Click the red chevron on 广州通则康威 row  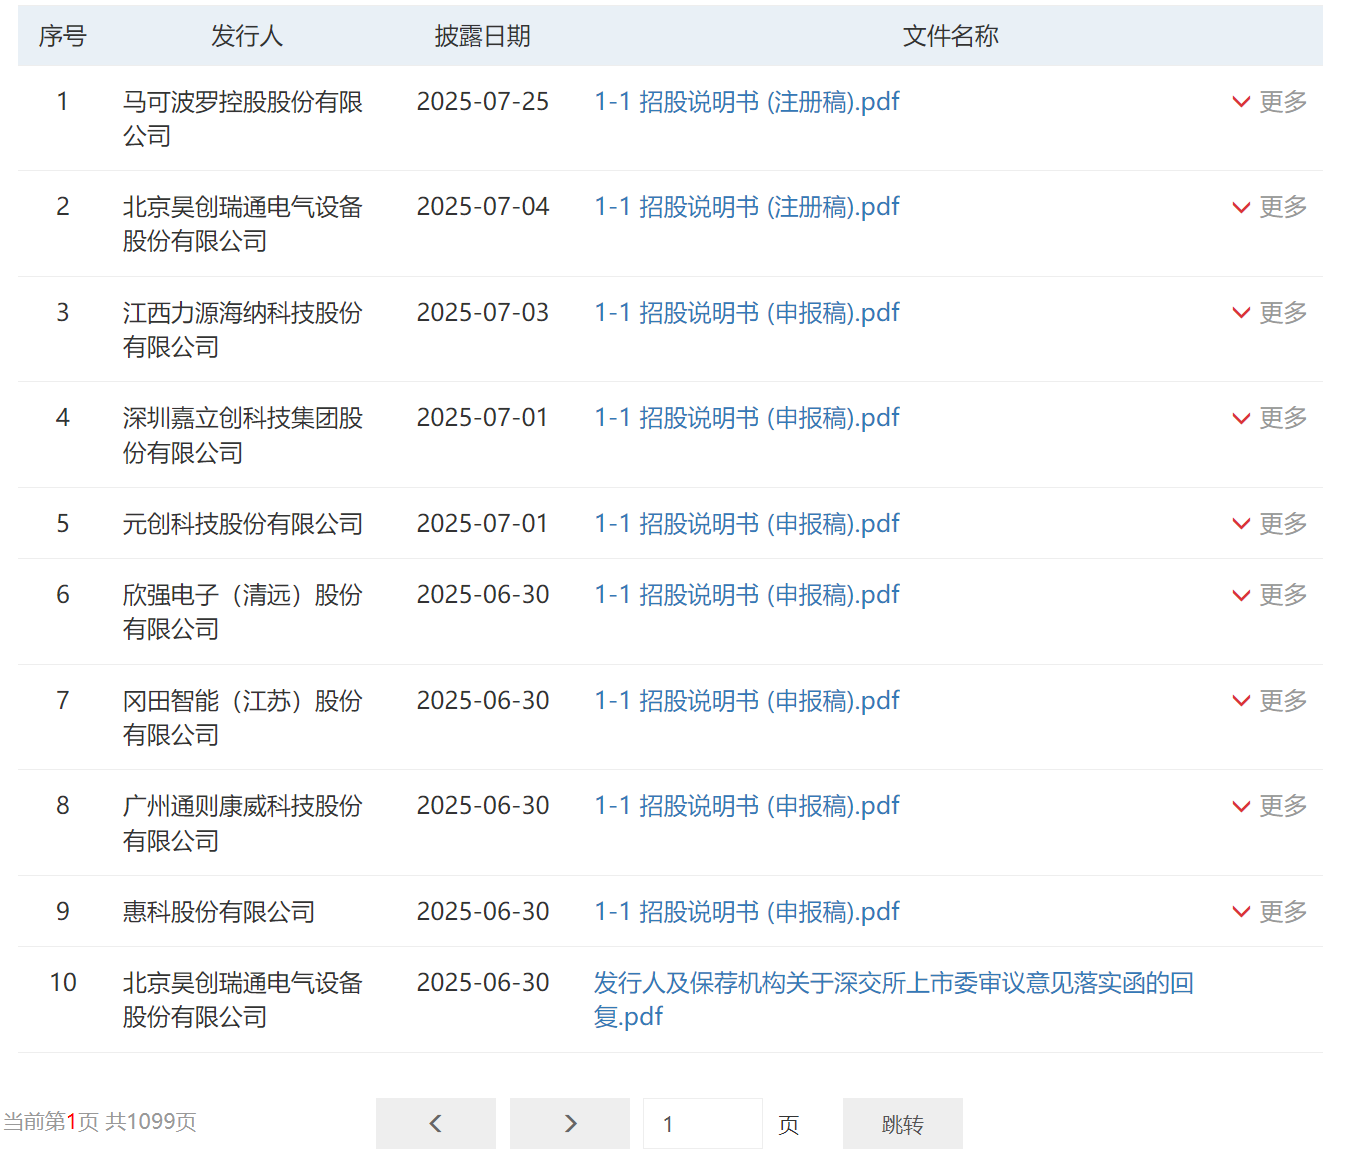point(1240,806)
